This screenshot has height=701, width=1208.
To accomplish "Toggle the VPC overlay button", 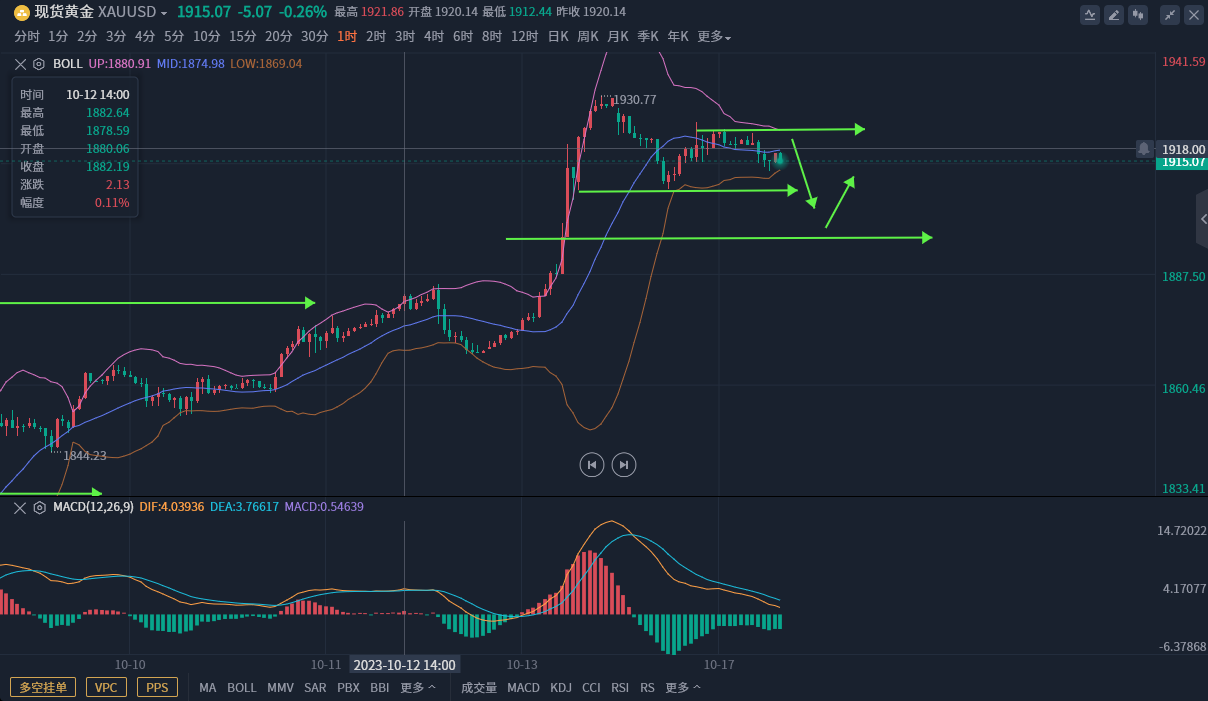I will (x=106, y=687).
